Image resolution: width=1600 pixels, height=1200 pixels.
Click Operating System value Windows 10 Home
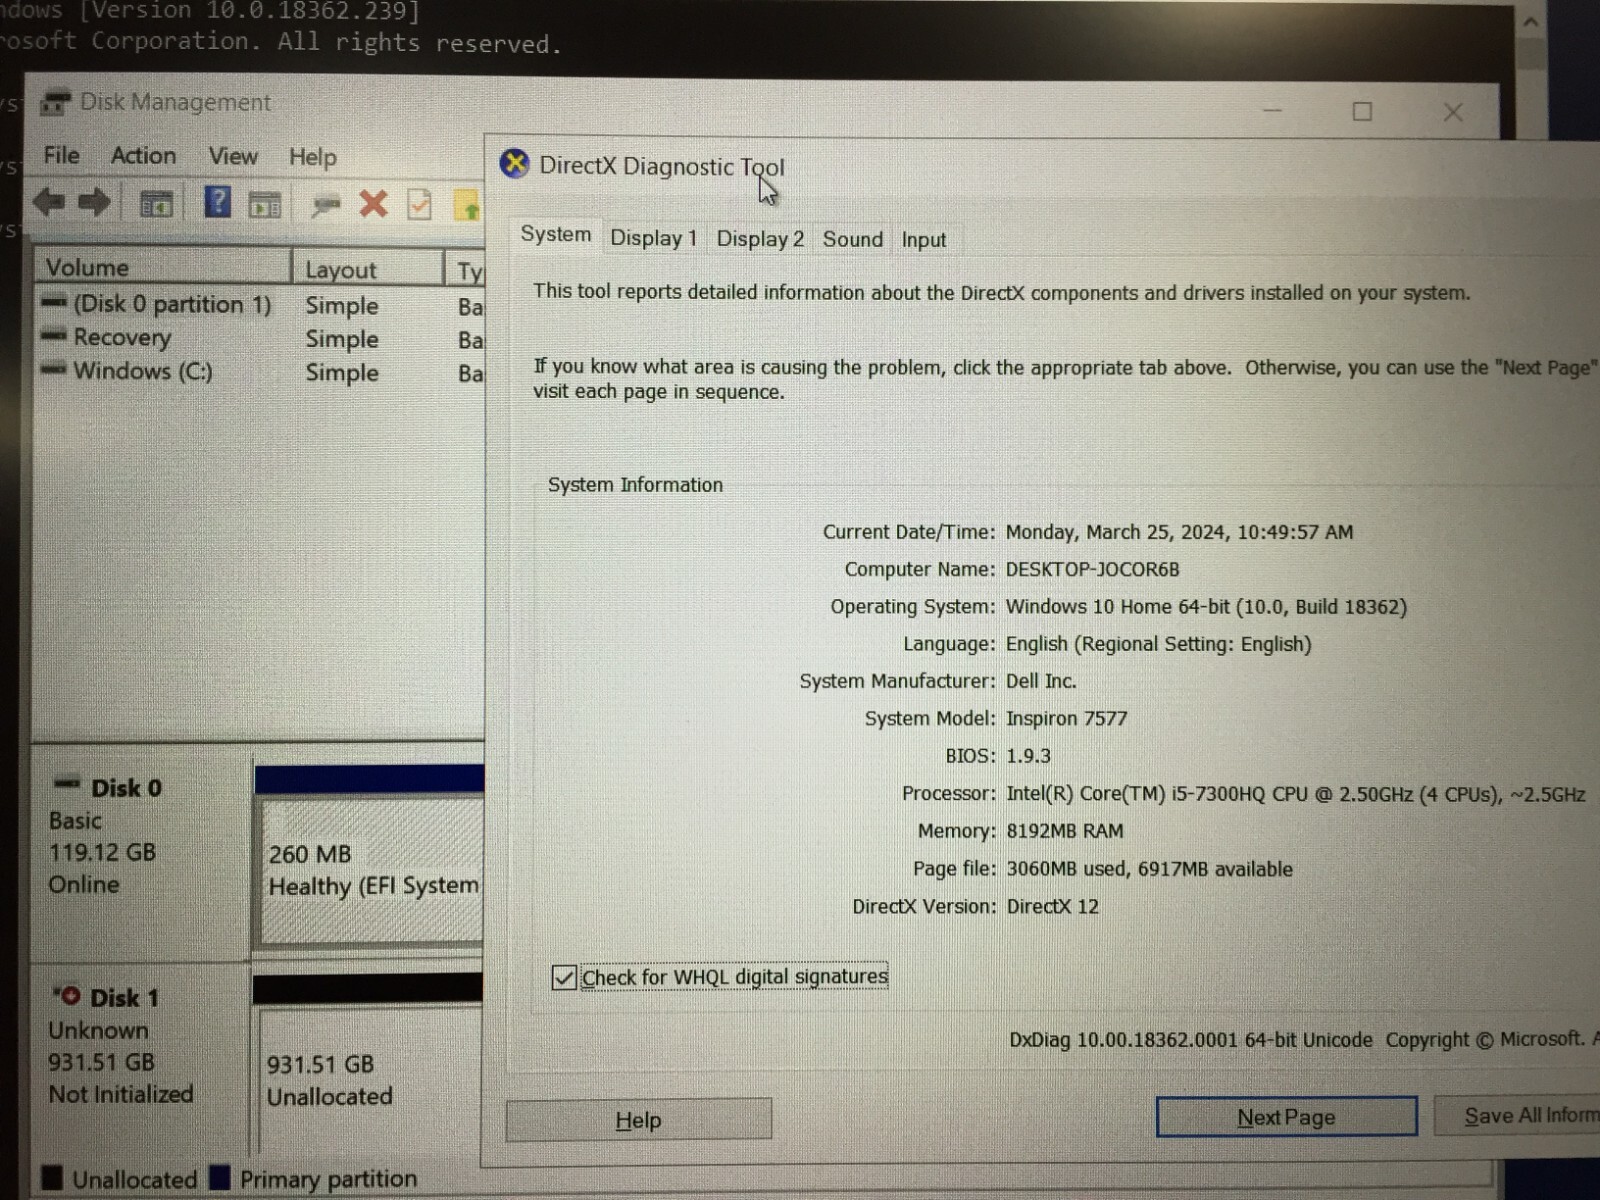tap(1206, 607)
